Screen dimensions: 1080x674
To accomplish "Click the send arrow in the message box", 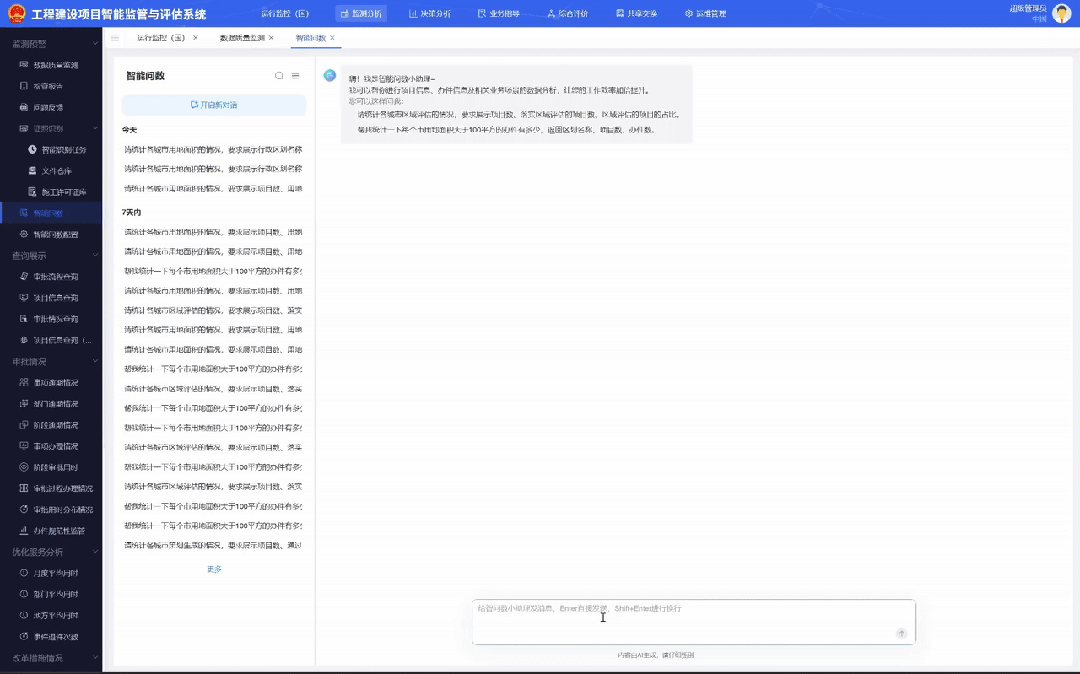I will [901, 633].
